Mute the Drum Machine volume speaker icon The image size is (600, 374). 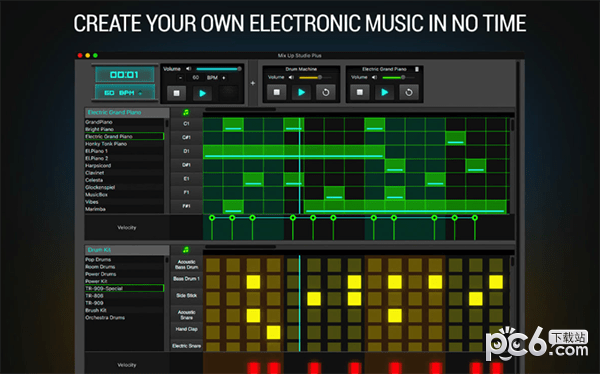tap(291, 77)
